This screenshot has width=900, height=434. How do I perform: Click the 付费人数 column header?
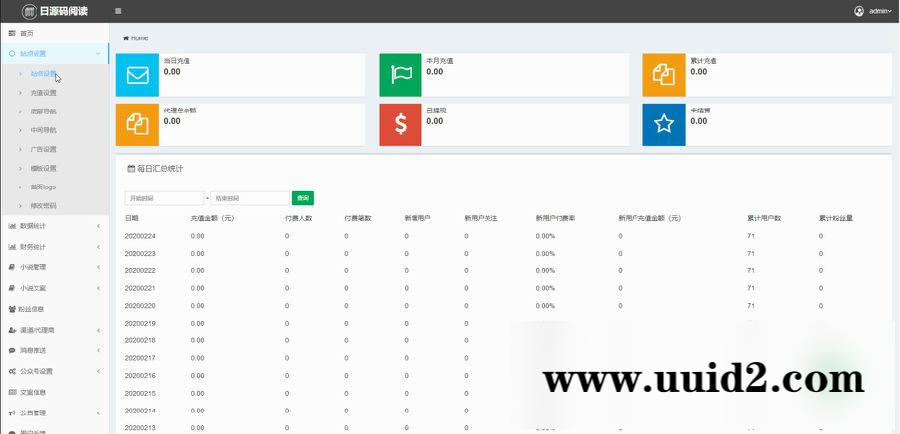298,218
